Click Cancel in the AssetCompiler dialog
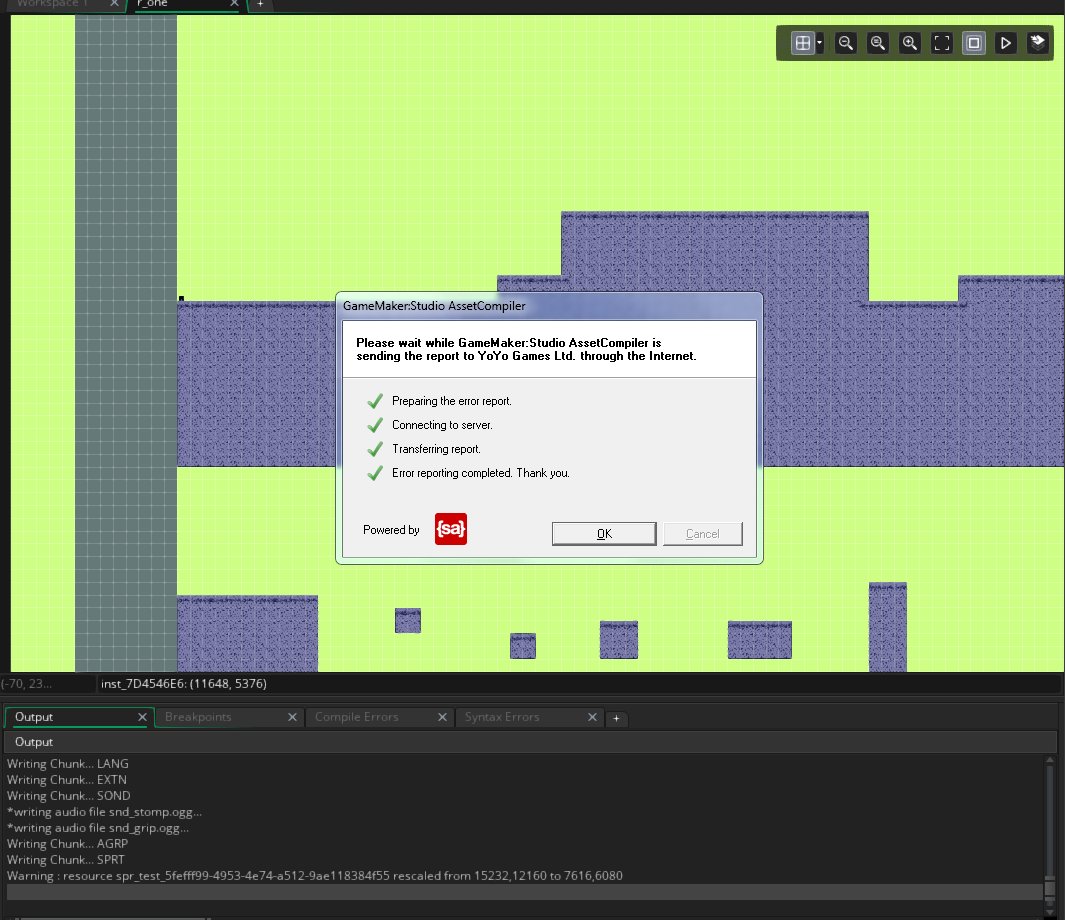This screenshot has width=1065, height=920. (x=702, y=534)
